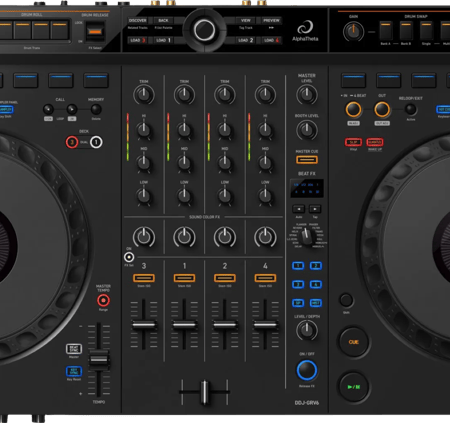Image resolution: width=450 pixels, height=423 pixels.
Task: Tap the left CALL button
Action: pos(48,109)
